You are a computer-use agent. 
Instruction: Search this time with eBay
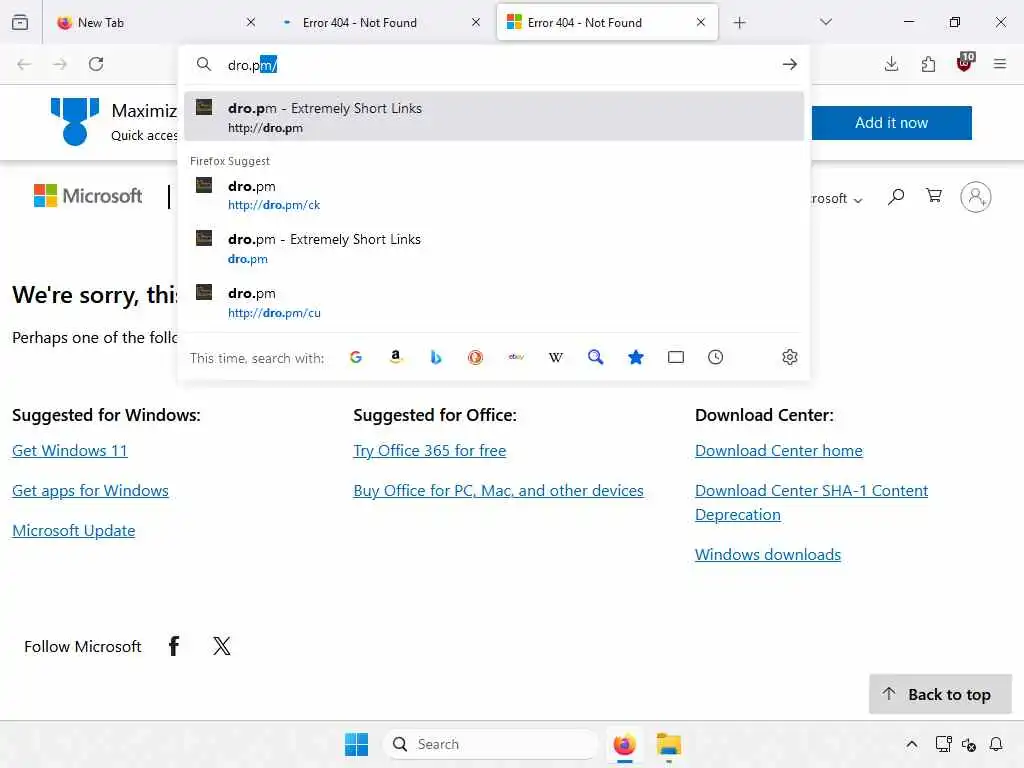(x=516, y=357)
